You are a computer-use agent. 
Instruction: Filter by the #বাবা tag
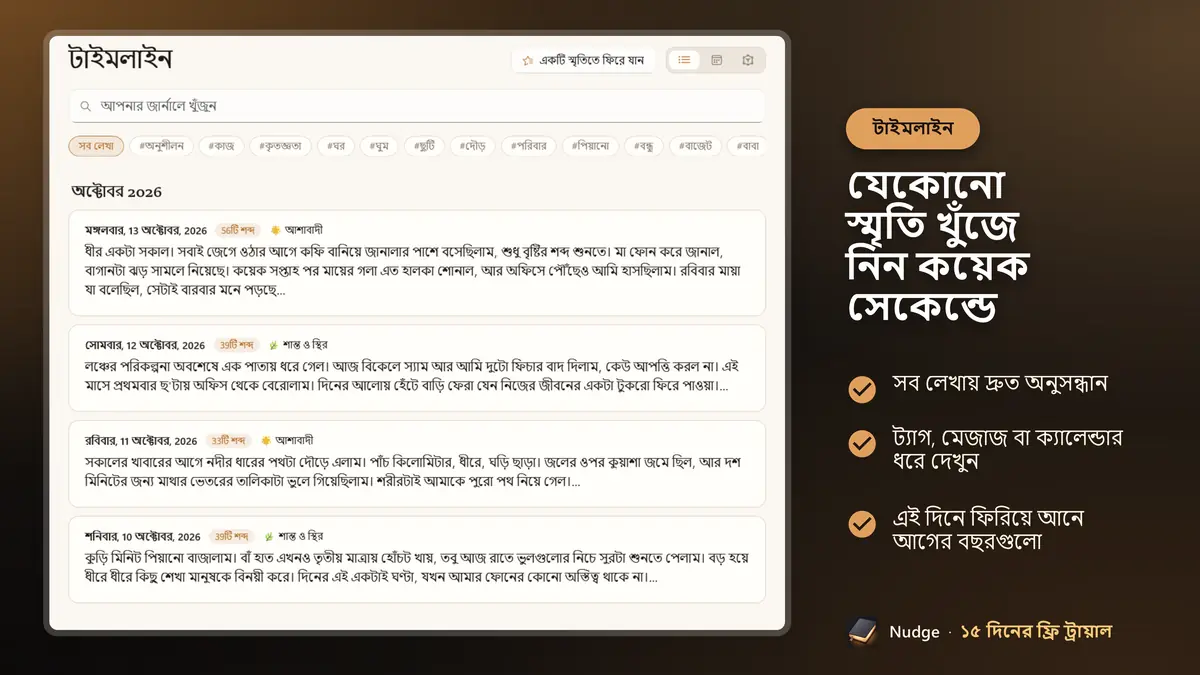[746, 146]
